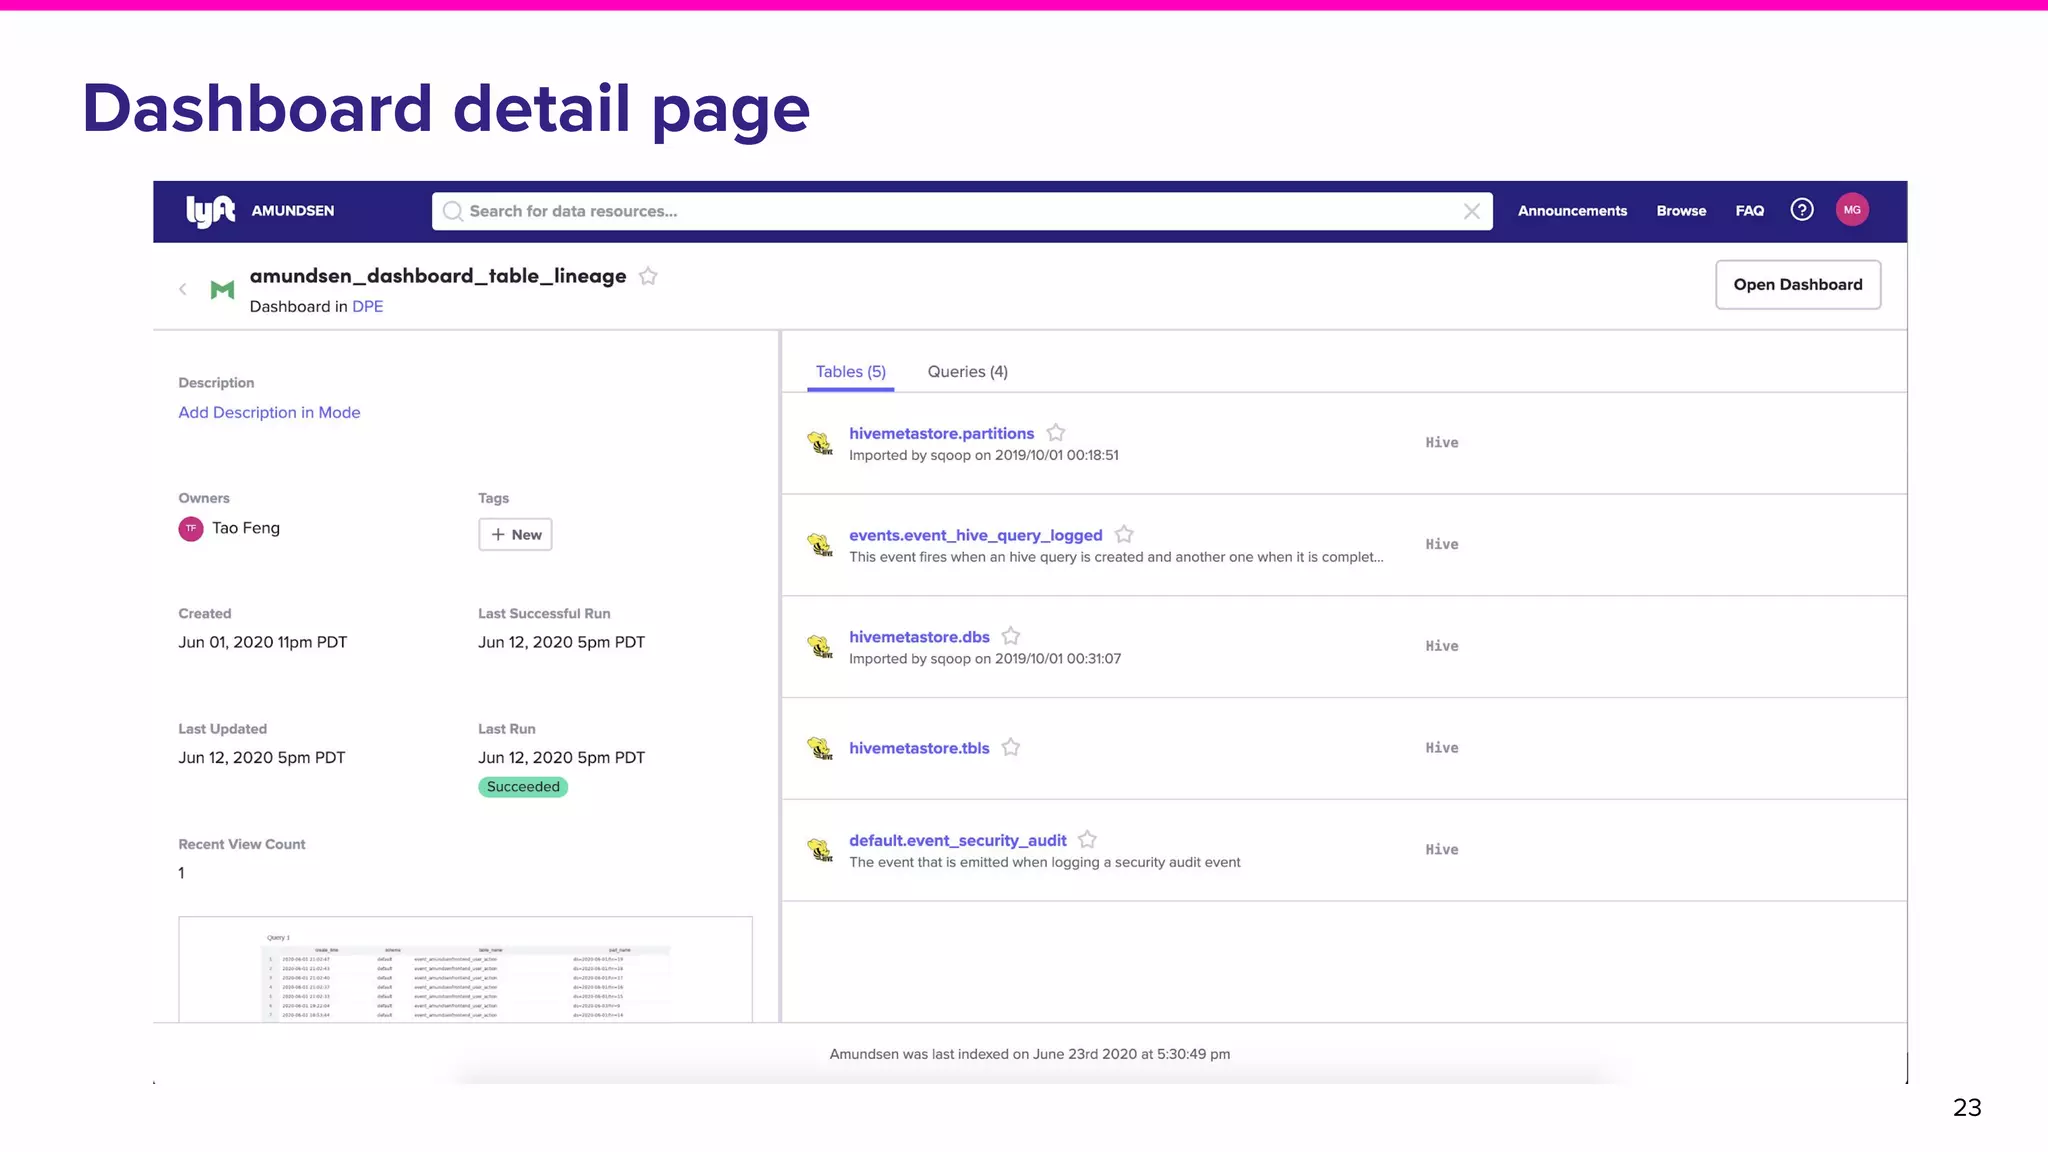This screenshot has height=1152, width=2048.
Task: Go back using the left chevron
Action: click(183, 290)
